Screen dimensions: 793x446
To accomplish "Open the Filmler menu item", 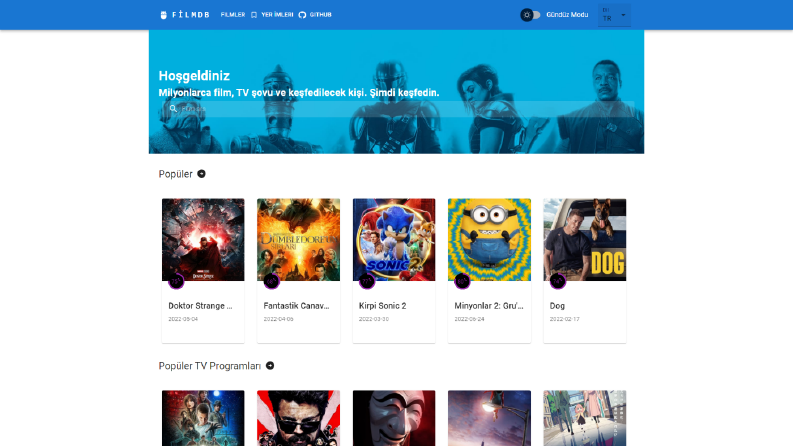I will 233,15.
